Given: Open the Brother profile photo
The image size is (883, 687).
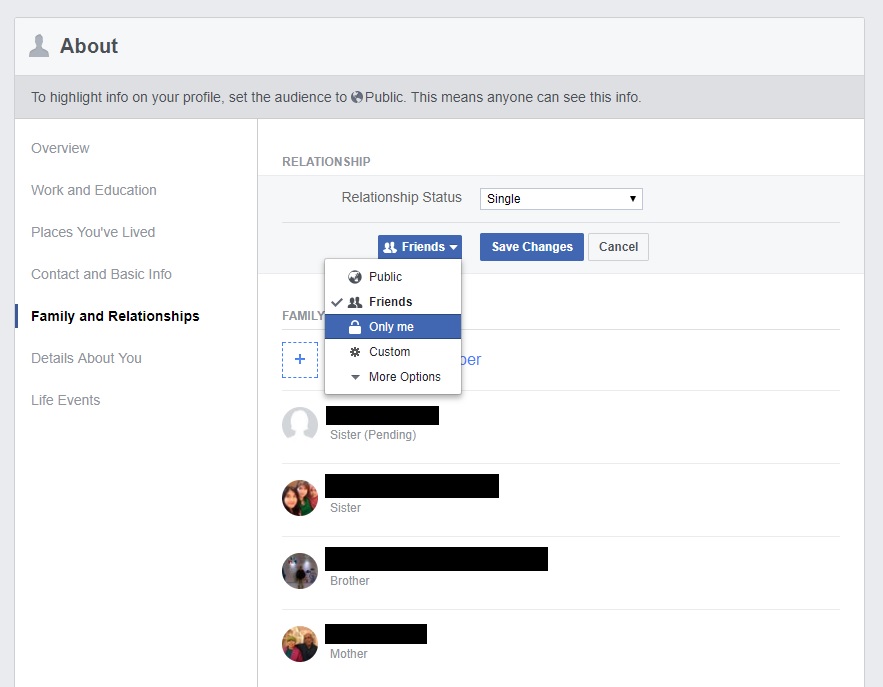Looking at the screenshot, I should point(300,570).
